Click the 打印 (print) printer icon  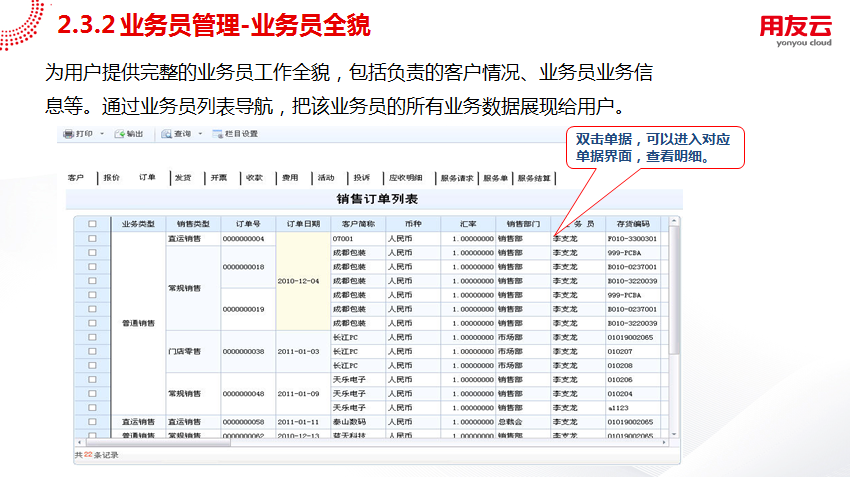[x=69, y=134]
